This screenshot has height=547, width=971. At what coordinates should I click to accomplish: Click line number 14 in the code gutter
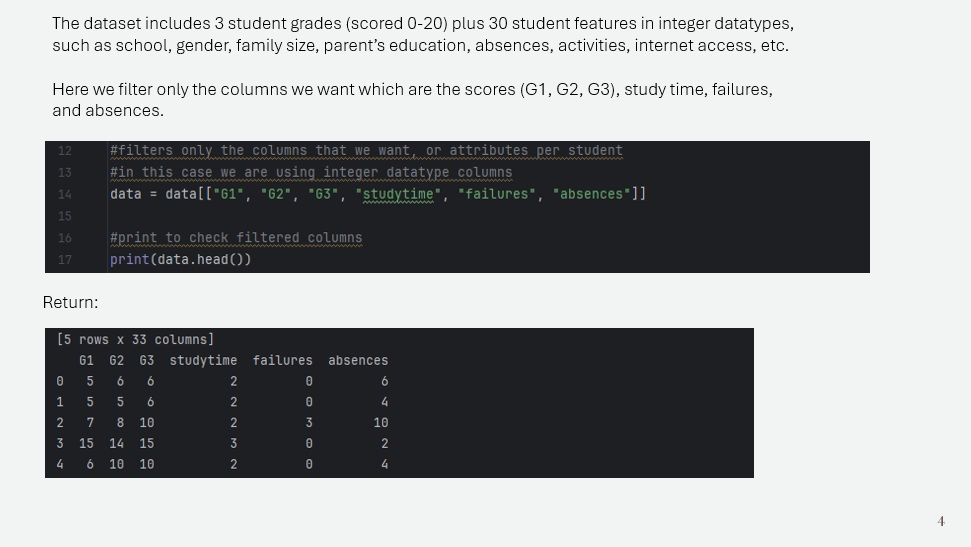pos(64,195)
